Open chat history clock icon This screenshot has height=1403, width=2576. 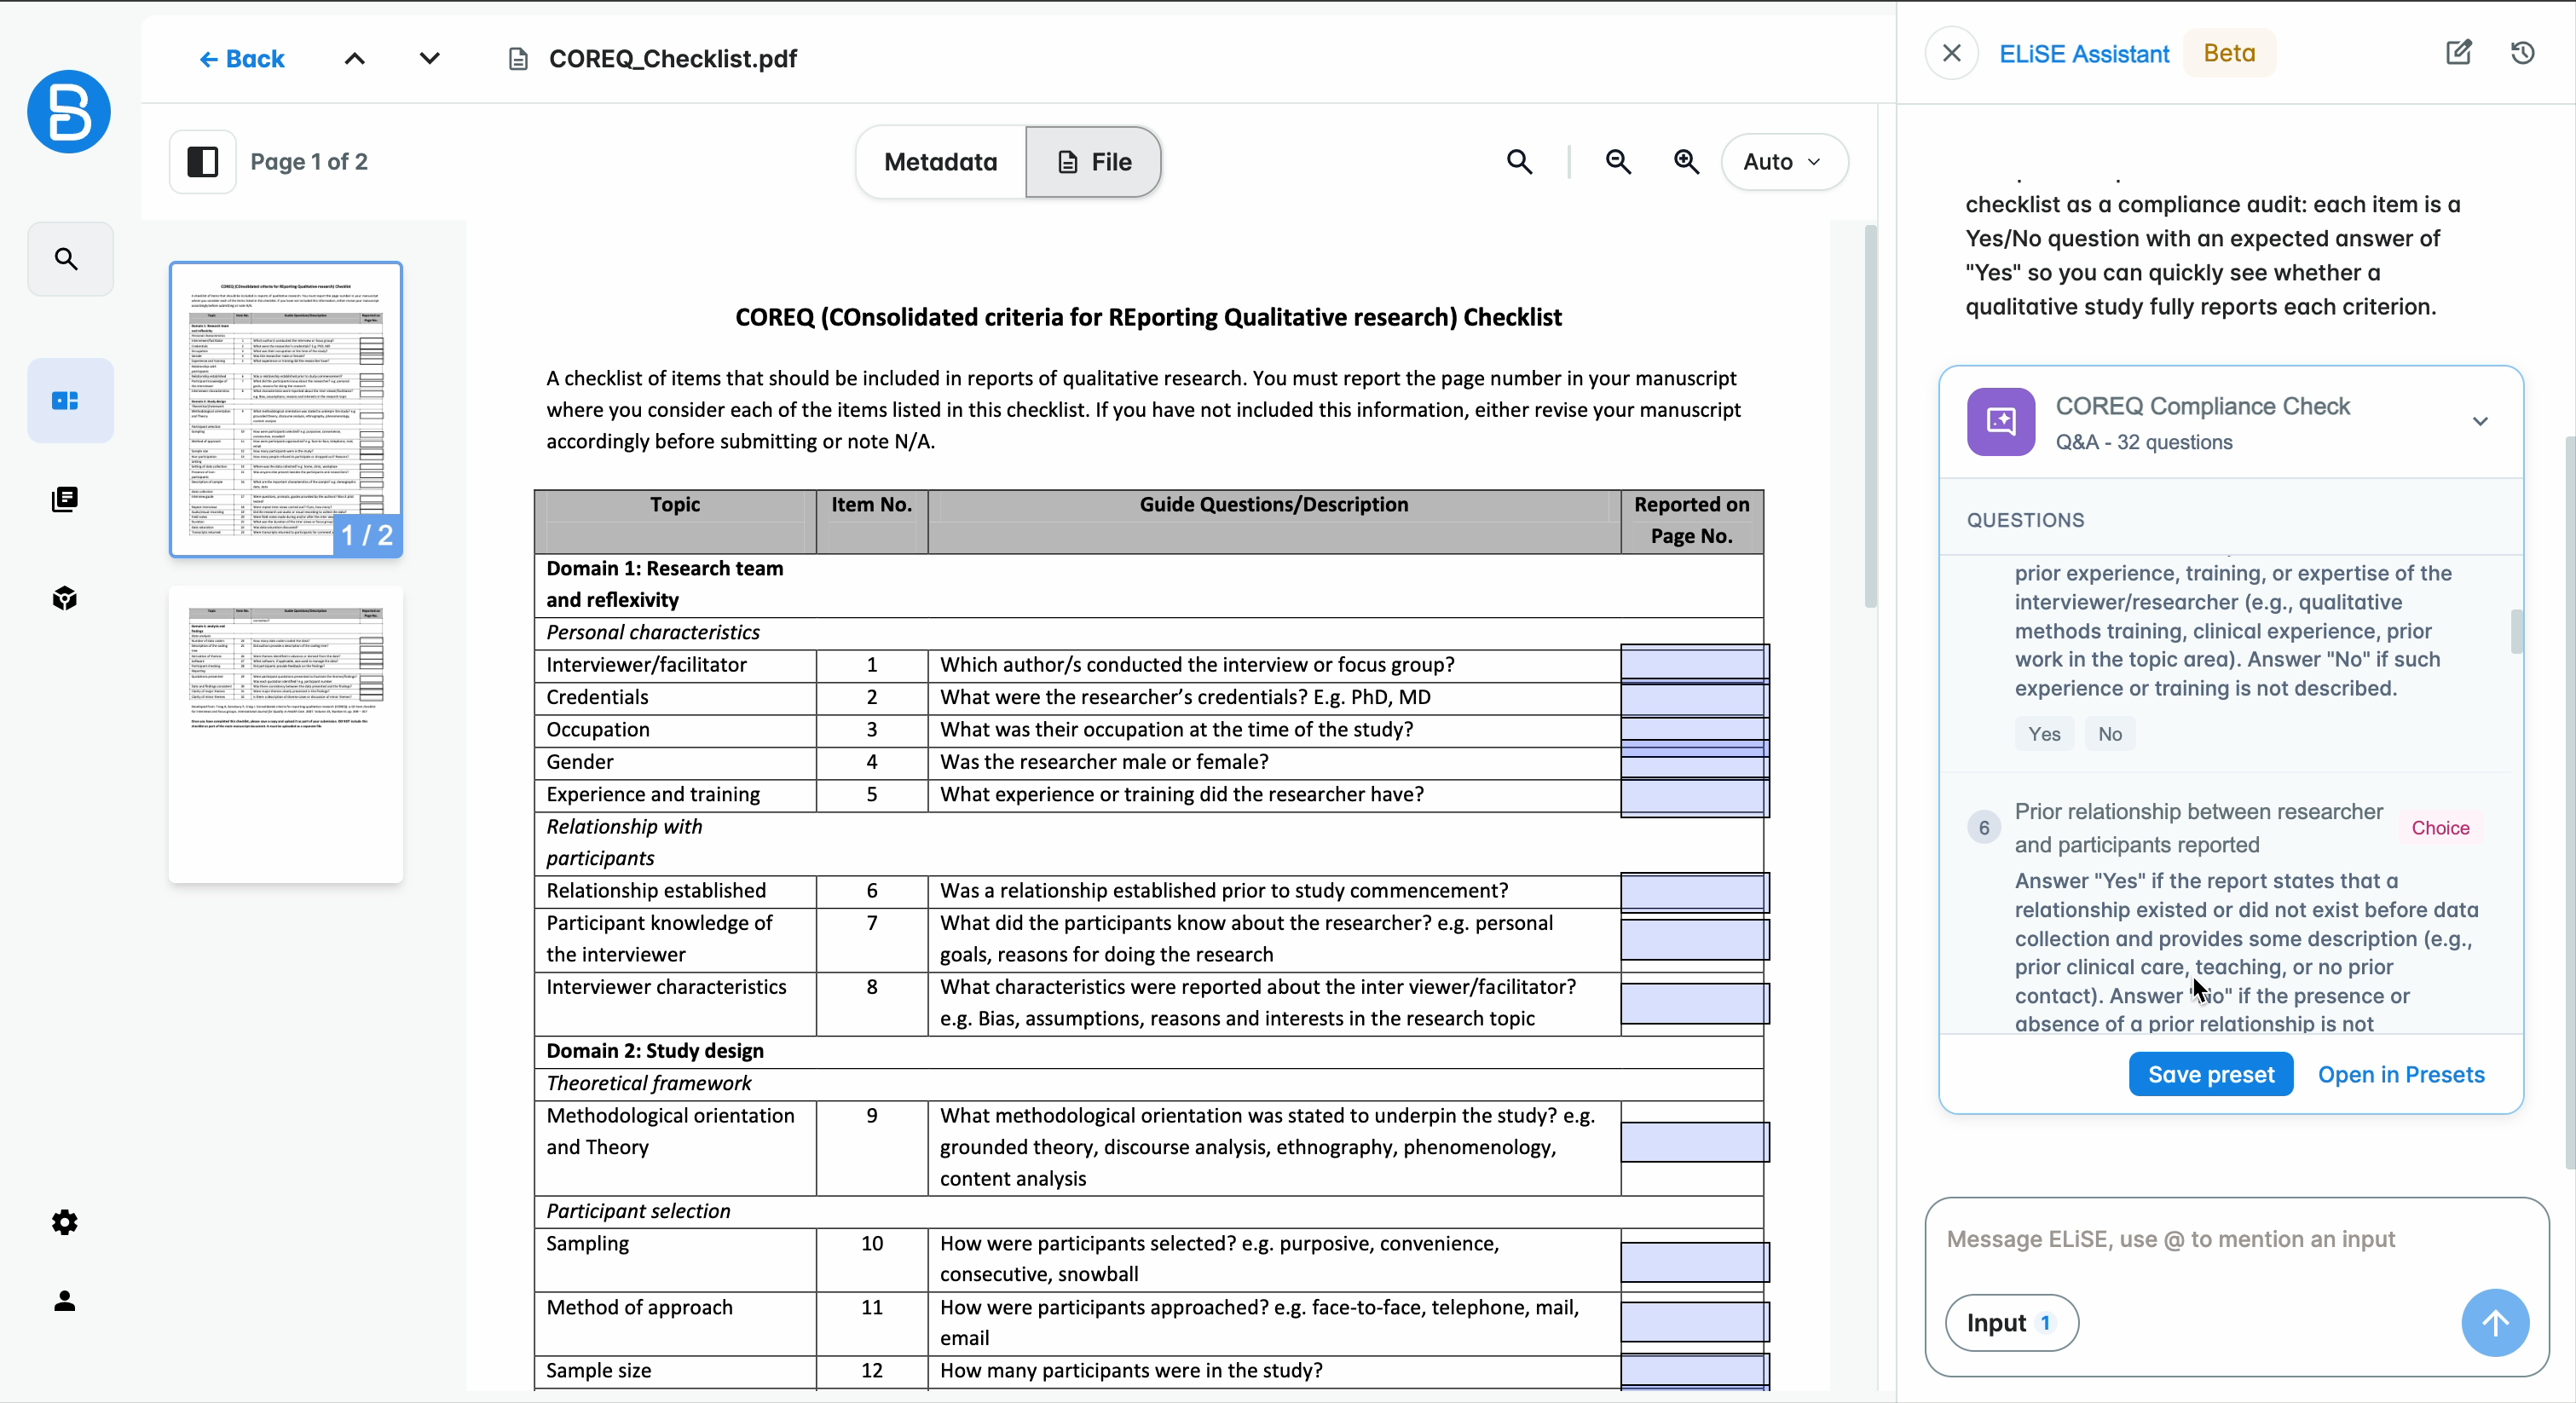[x=2522, y=53]
